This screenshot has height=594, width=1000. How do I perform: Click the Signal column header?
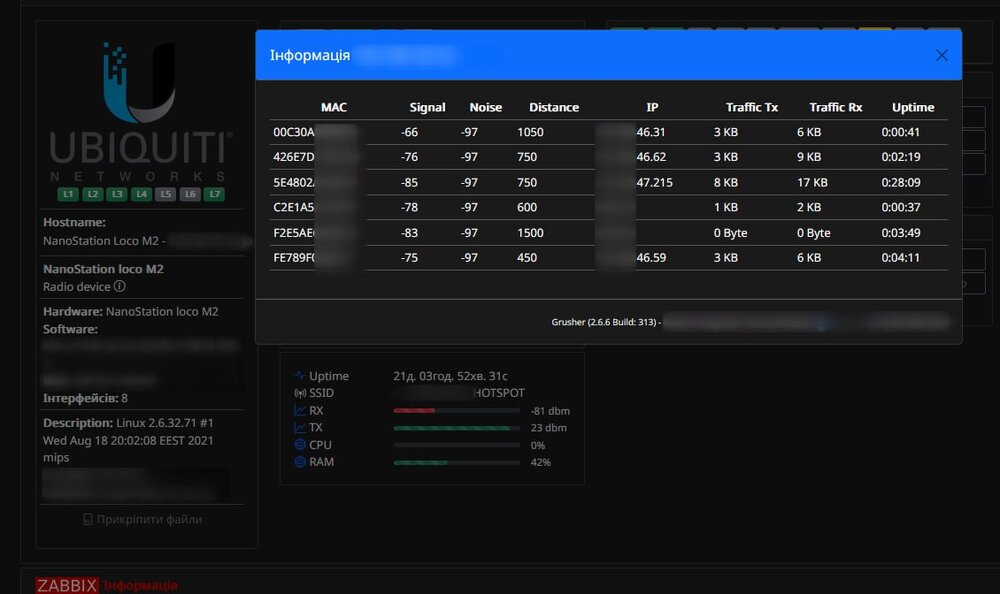click(x=427, y=107)
